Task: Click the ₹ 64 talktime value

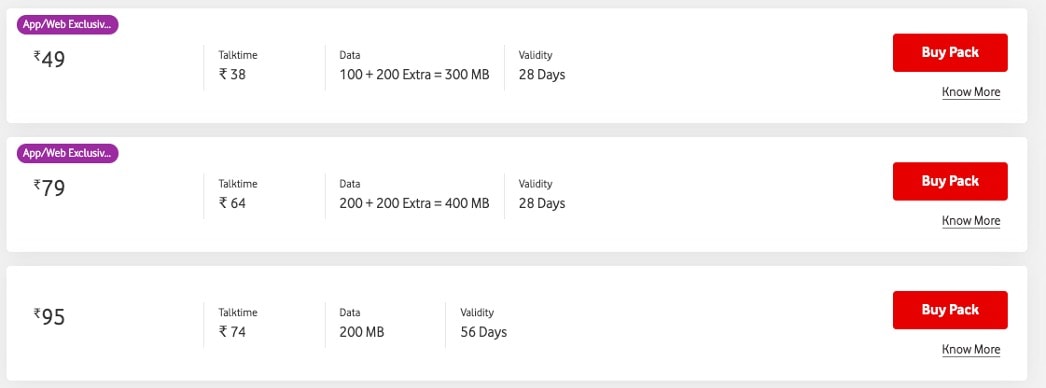Action: coord(232,203)
